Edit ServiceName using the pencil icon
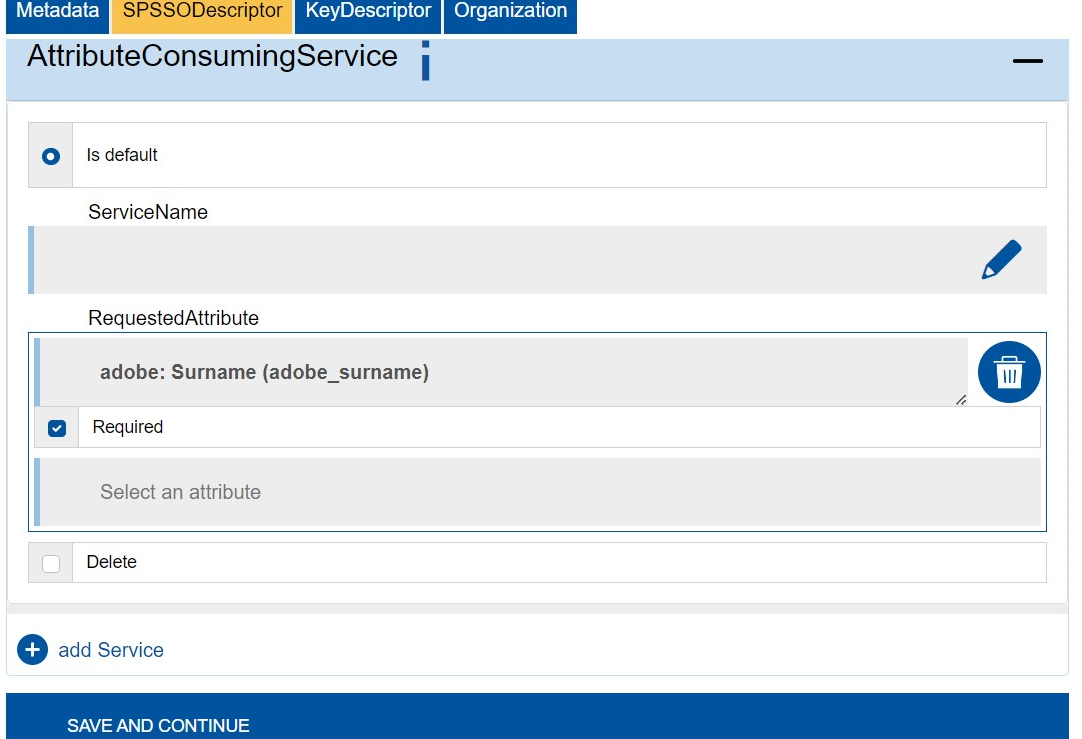The width and height of the screenshot is (1082, 739). click(x=1004, y=258)
